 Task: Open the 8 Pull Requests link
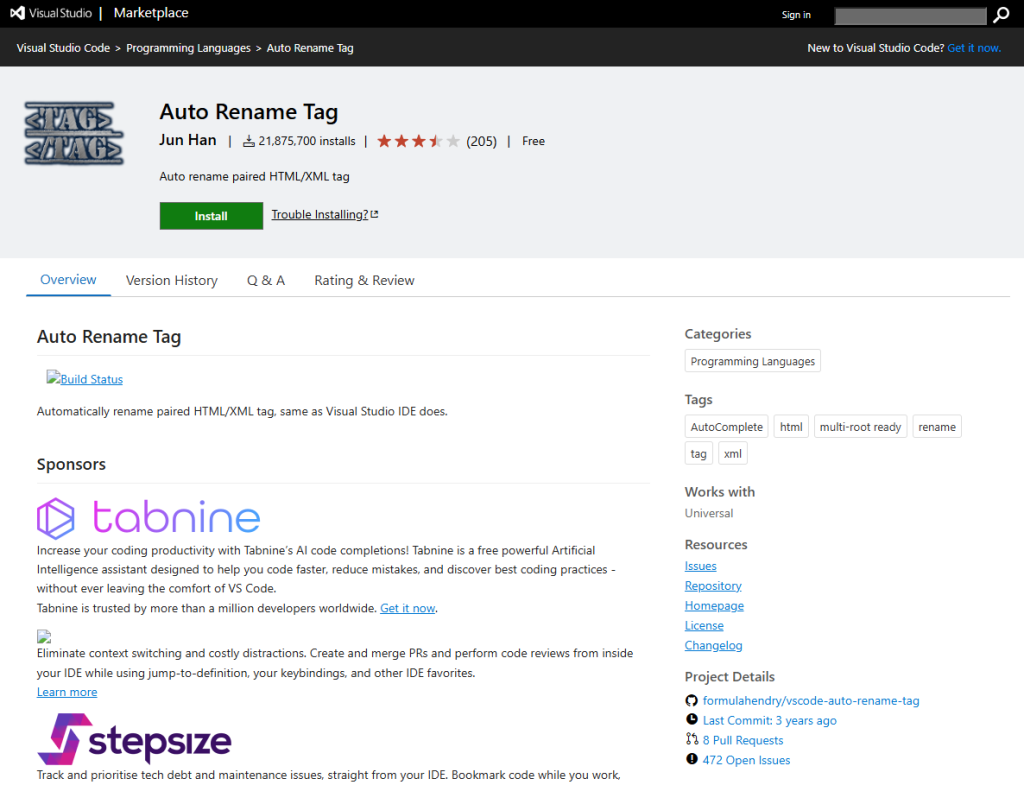pyautogui.click(x=743, y=740)
